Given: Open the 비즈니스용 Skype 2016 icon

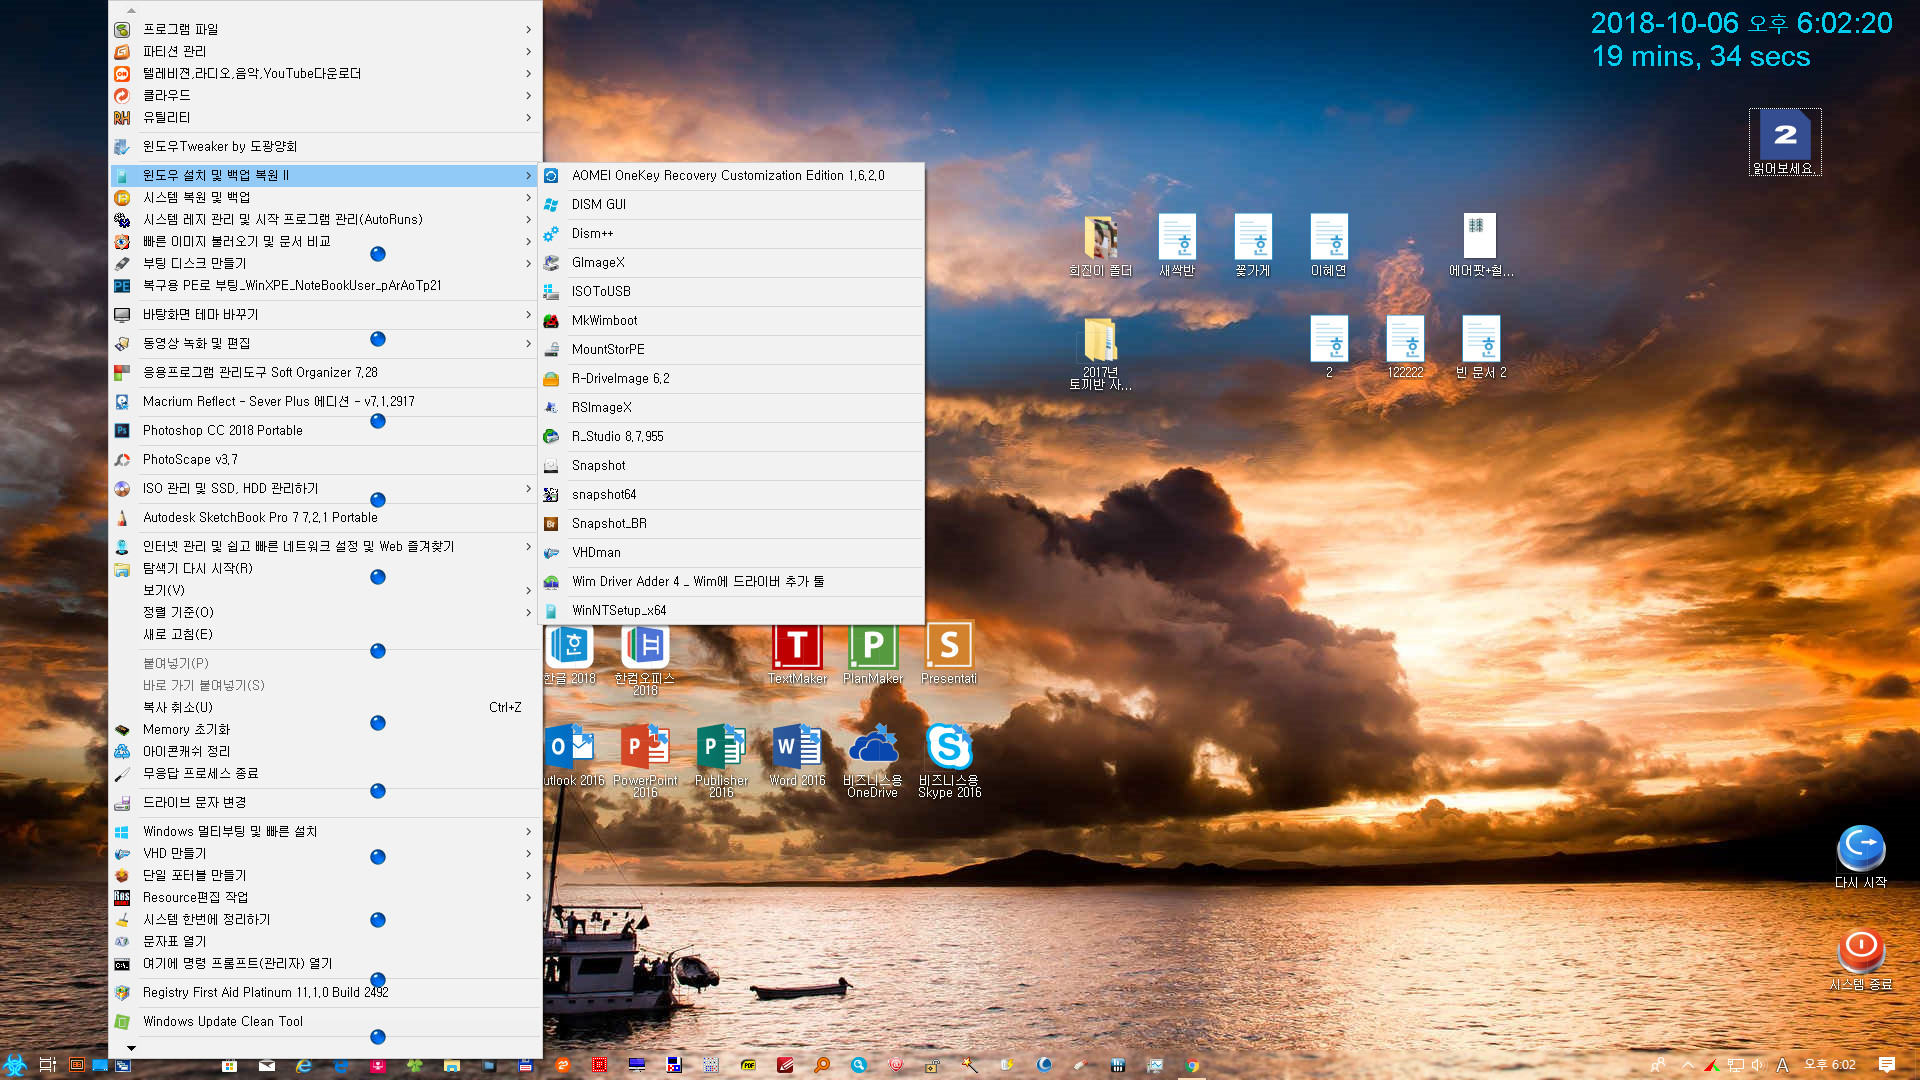Looking at the screenshot, I should click(949, 760).
